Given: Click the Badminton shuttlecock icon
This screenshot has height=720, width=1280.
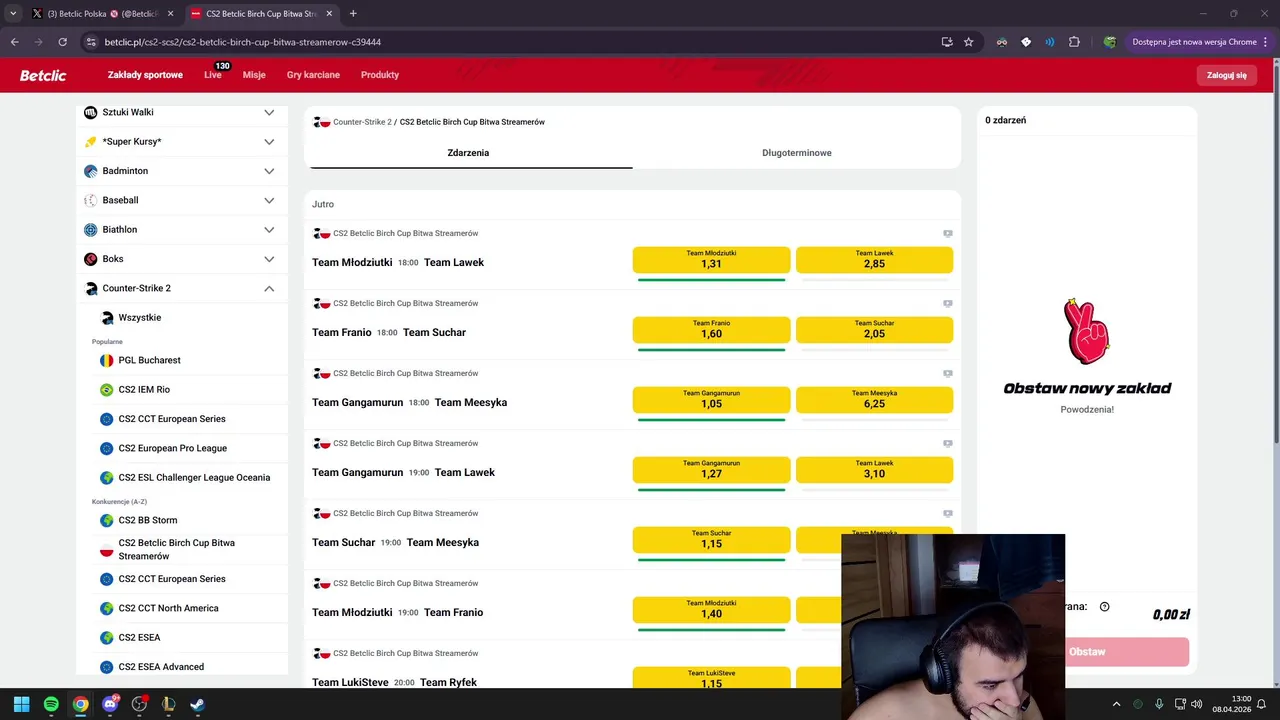Looking at the screenshot, I should click(91, 171).
